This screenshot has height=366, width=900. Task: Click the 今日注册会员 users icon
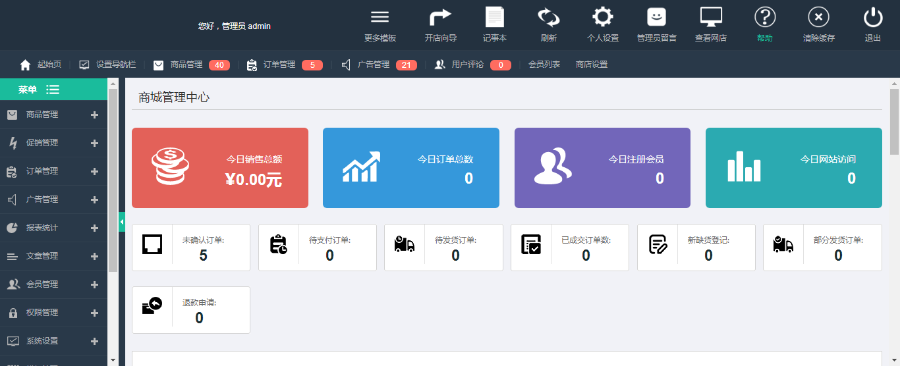552,166
